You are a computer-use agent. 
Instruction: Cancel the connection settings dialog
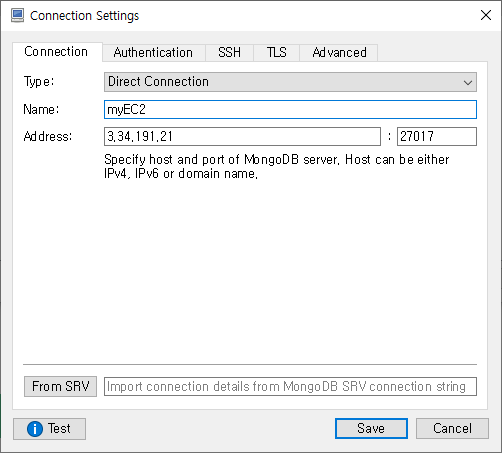click(452, 428)
